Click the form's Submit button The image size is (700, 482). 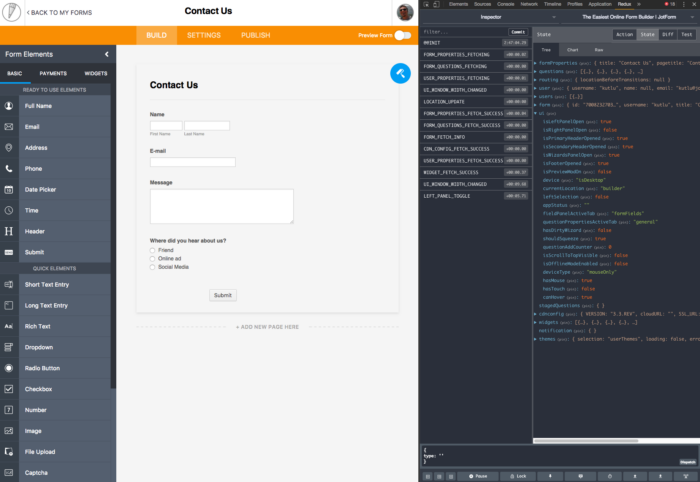coord(223,295)
